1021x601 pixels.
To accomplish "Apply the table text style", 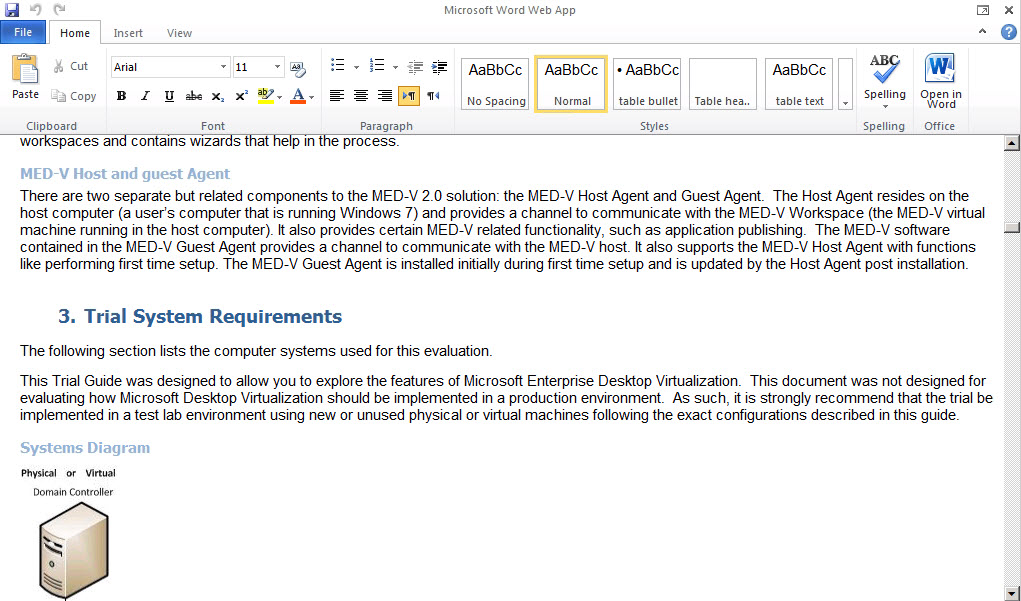I will tap(799, 84).
